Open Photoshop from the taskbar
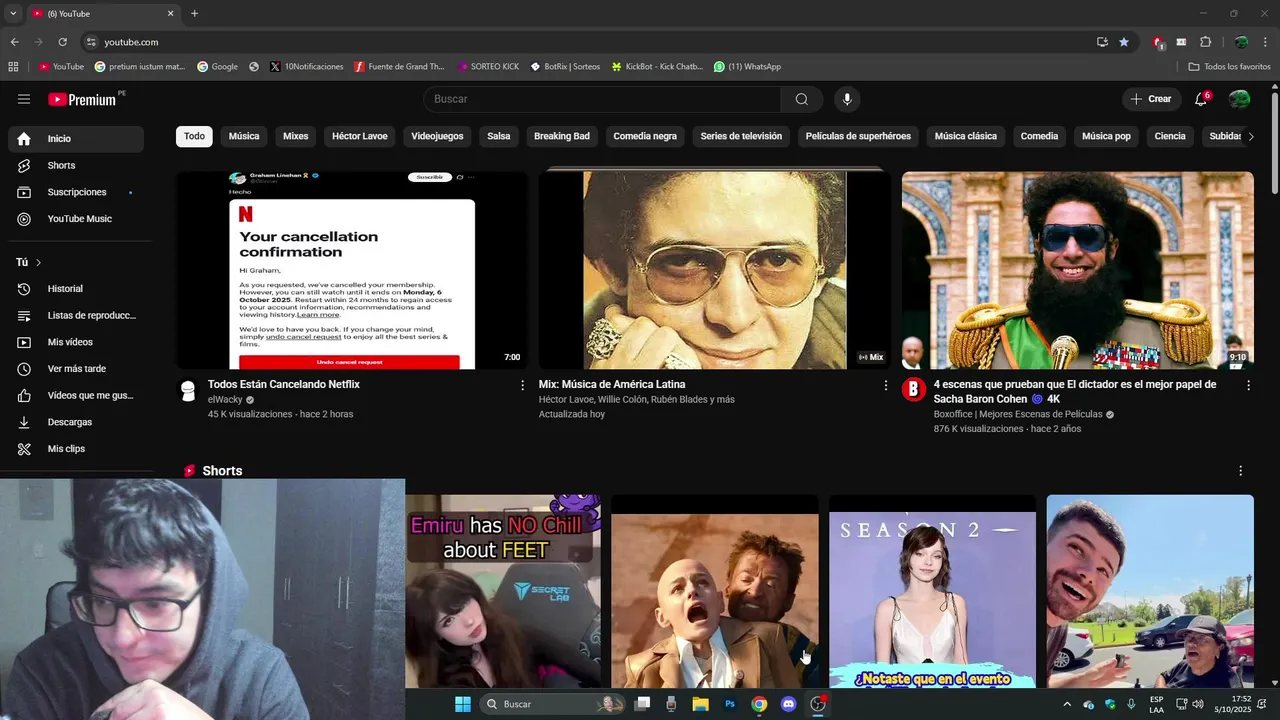Screen dimensions: 1280x720 730,704
